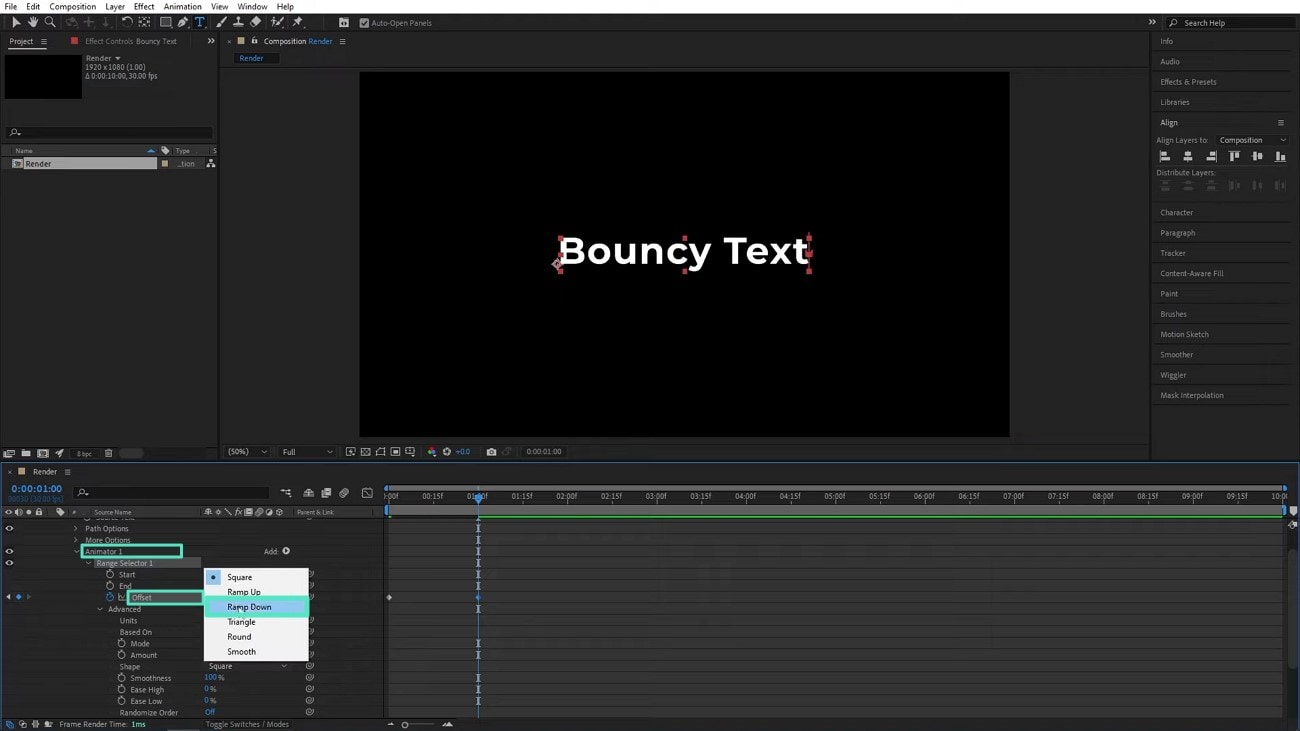Toggle the Start property stopwatch
1300x731 pixels.
(110, 574)
